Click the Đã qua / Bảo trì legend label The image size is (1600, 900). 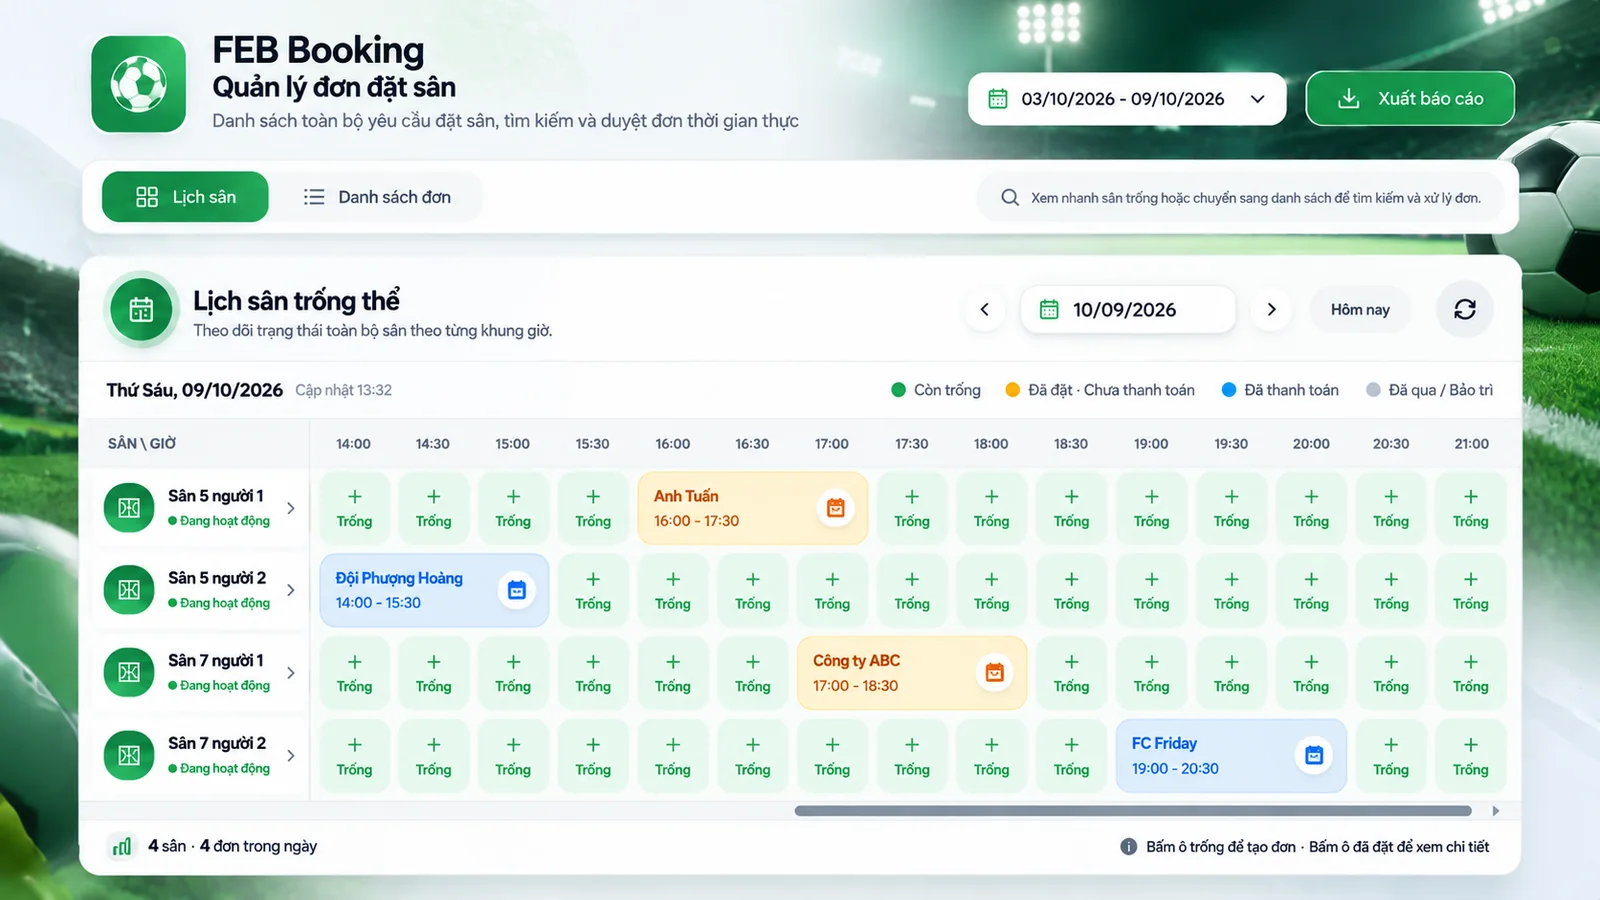coord(1440,390)
